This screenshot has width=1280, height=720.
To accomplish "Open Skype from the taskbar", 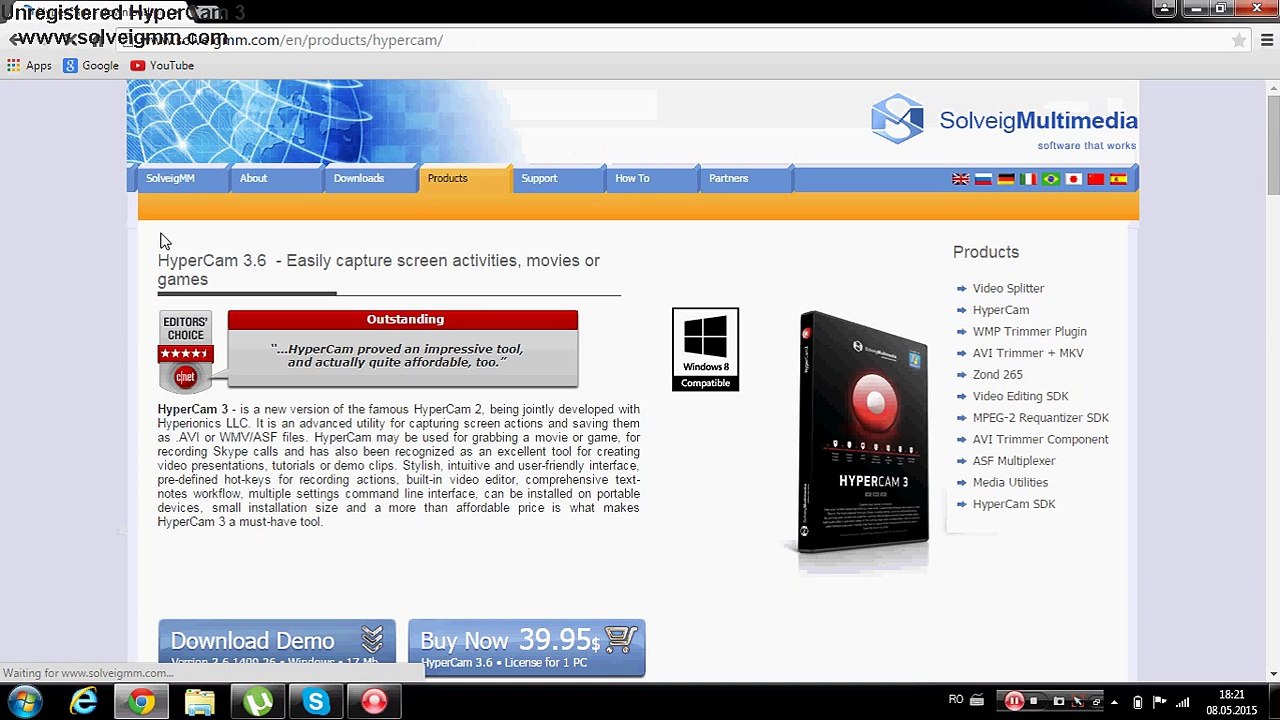I will coord(316,702).
